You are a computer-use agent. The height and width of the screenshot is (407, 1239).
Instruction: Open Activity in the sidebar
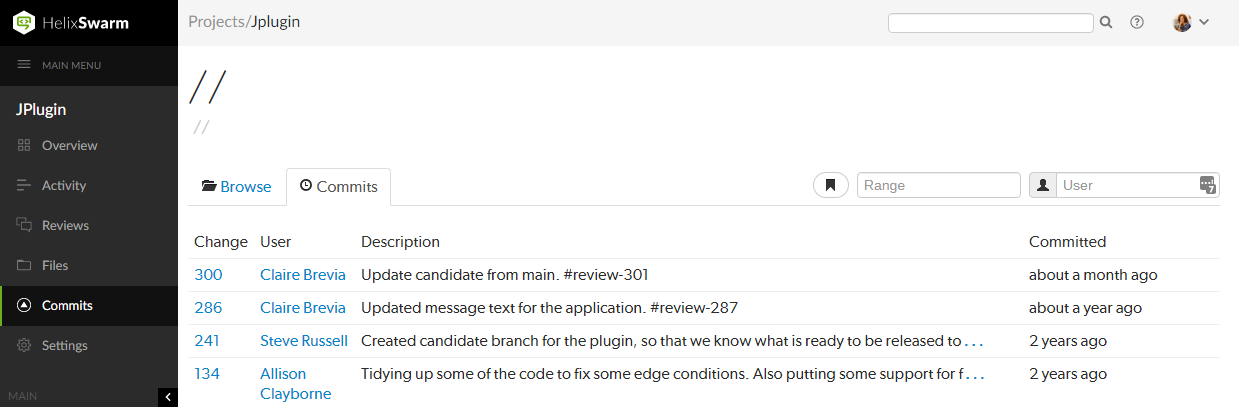point(64,185)
